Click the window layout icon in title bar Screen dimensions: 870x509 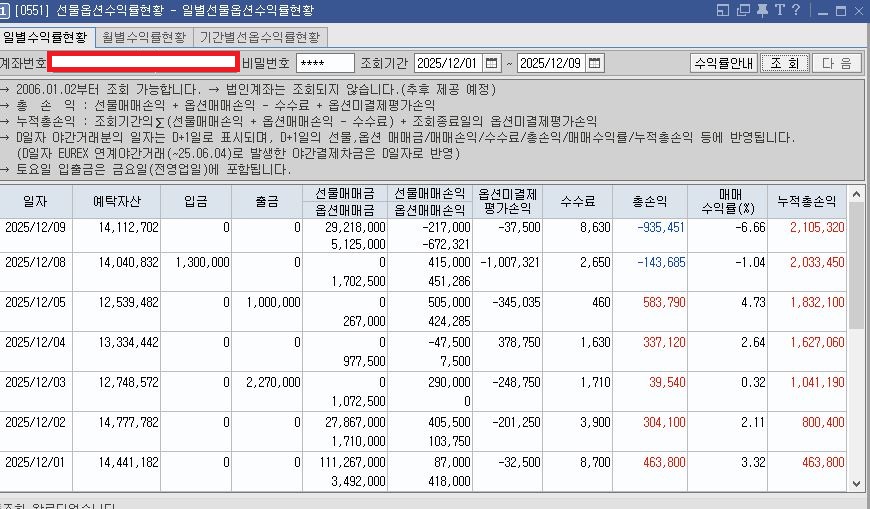click(x=722, y=10)
